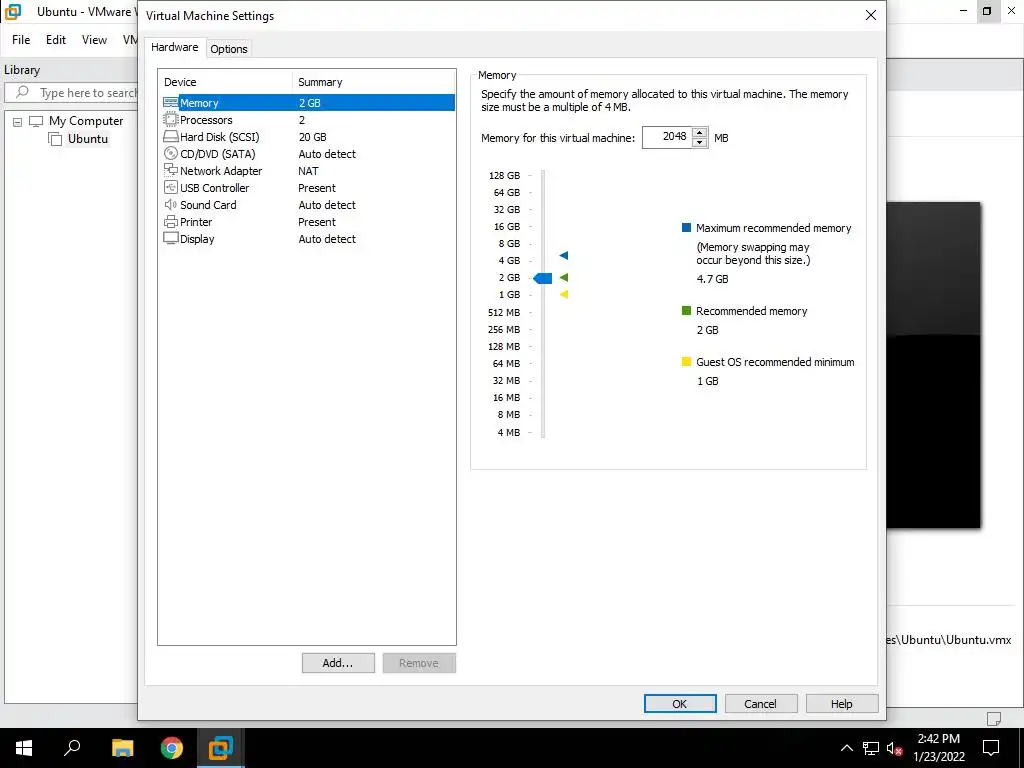The height and width of the screenshot is (768, 1024).
Task: Click the blue Maximum recommended memory swatch
Action: tap(686, 228)
